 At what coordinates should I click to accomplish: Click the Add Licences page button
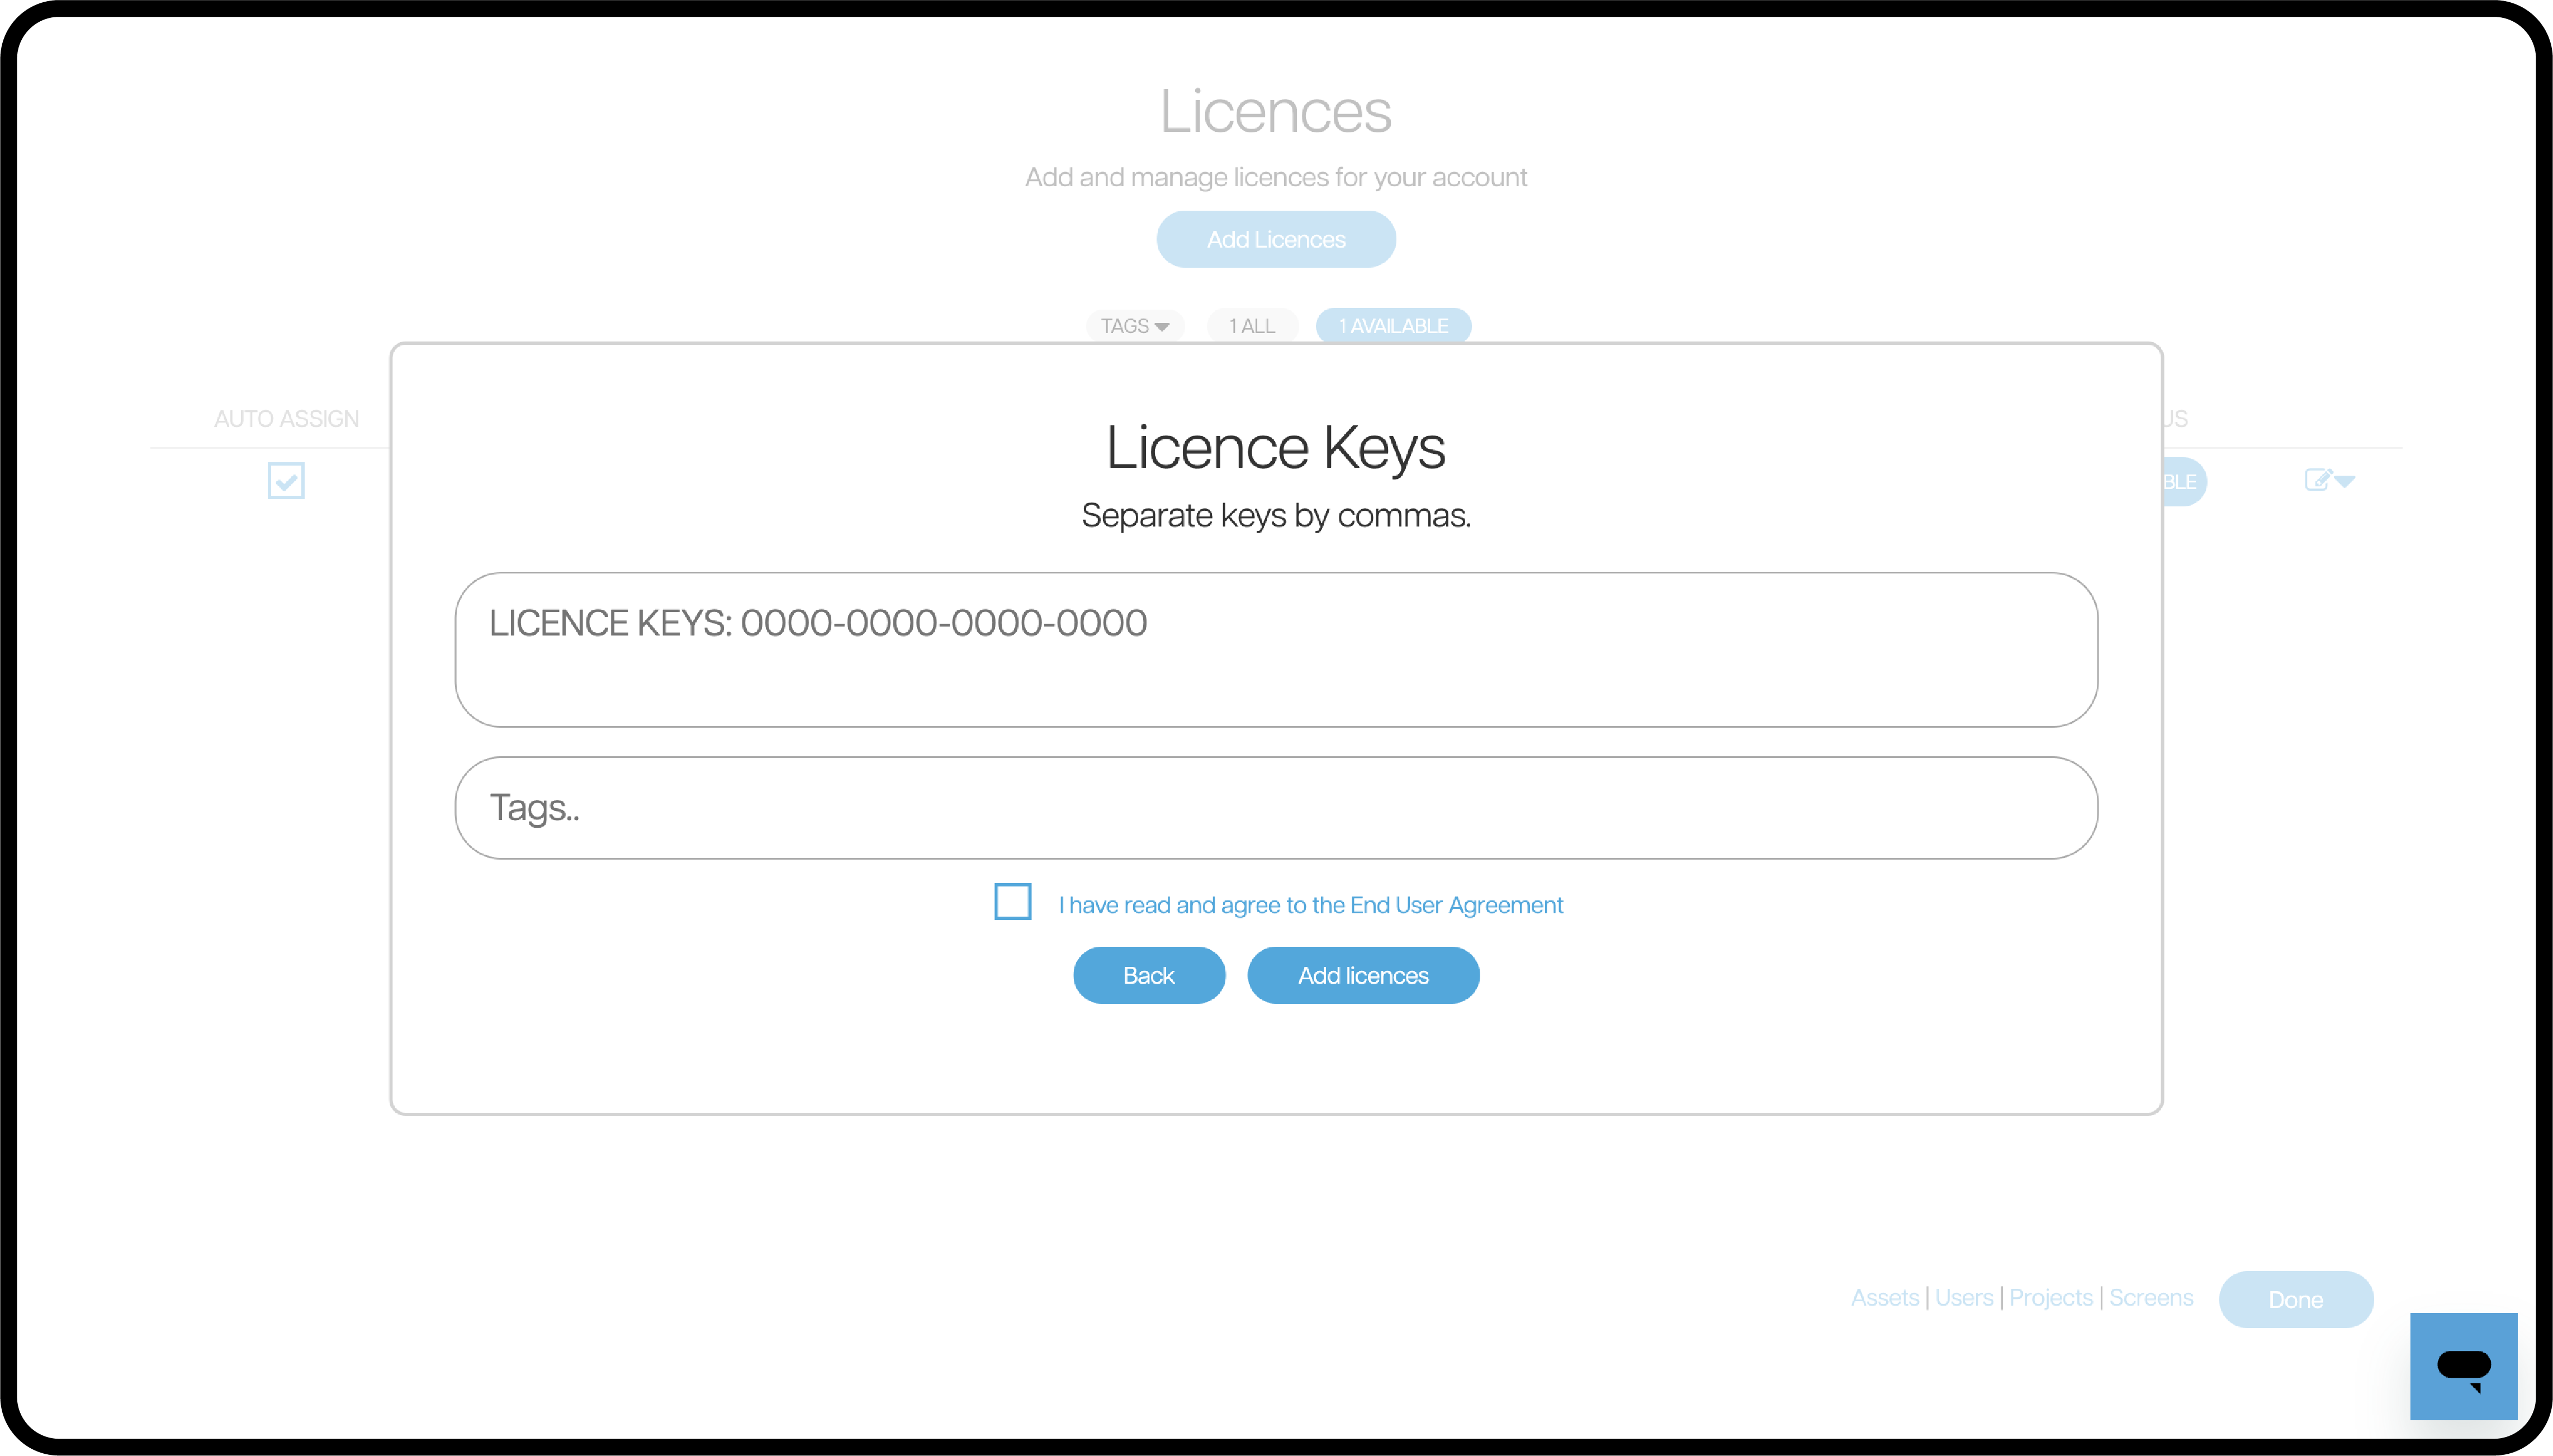1276,239
